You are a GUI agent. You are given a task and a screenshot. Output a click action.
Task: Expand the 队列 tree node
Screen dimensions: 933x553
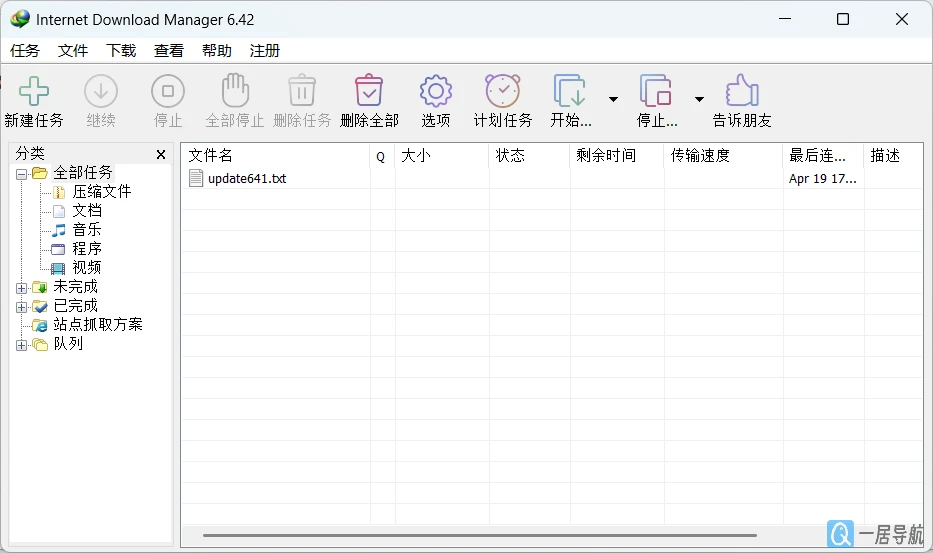(21, 346)
